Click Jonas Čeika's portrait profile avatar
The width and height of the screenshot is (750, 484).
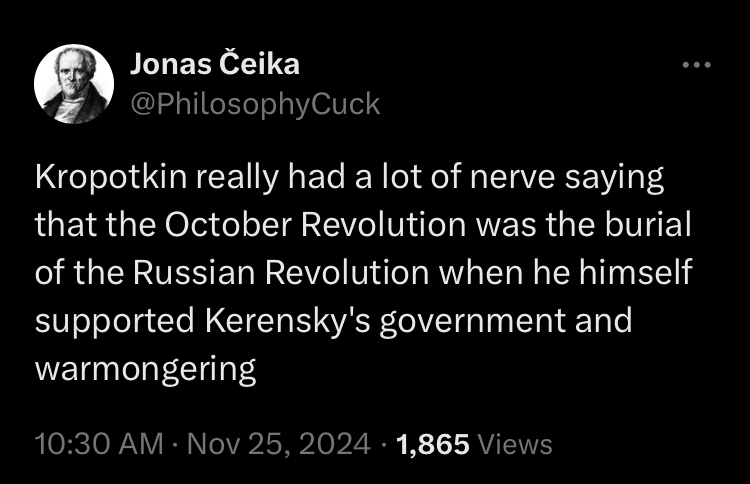(x=74, y=84)
